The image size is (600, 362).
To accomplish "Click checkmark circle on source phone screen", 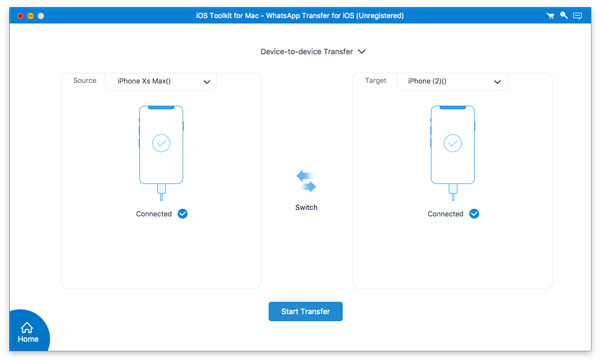I will pyautogui.click(x=161, y=143).
